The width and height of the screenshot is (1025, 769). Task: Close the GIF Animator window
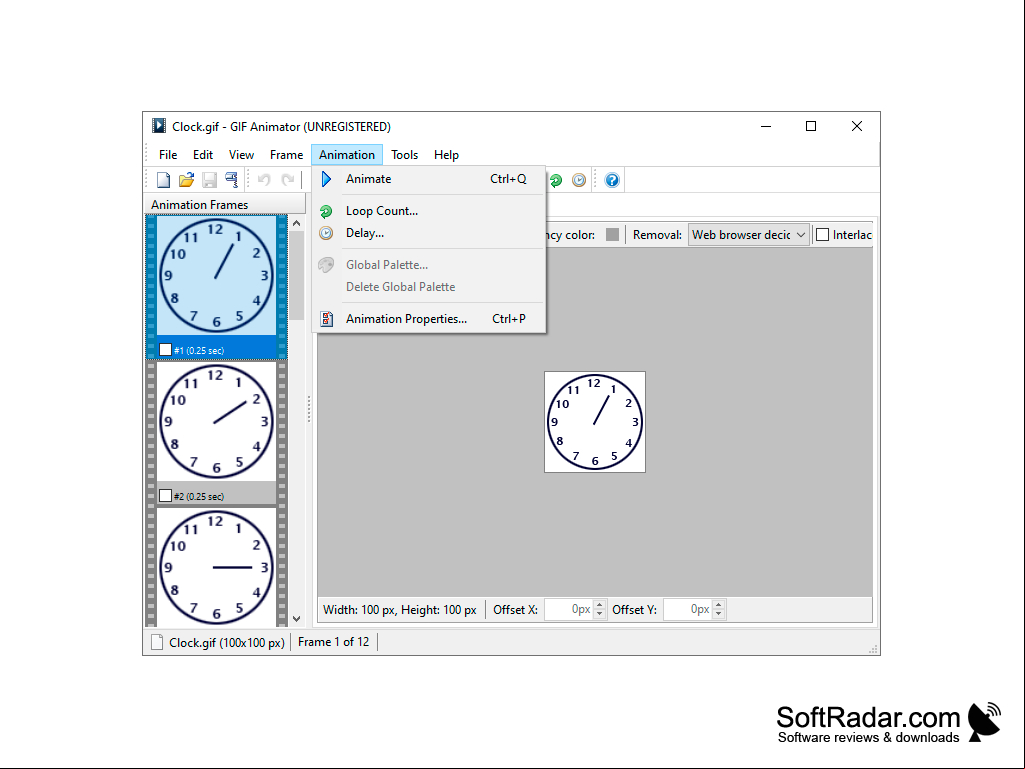coord(857,126)
